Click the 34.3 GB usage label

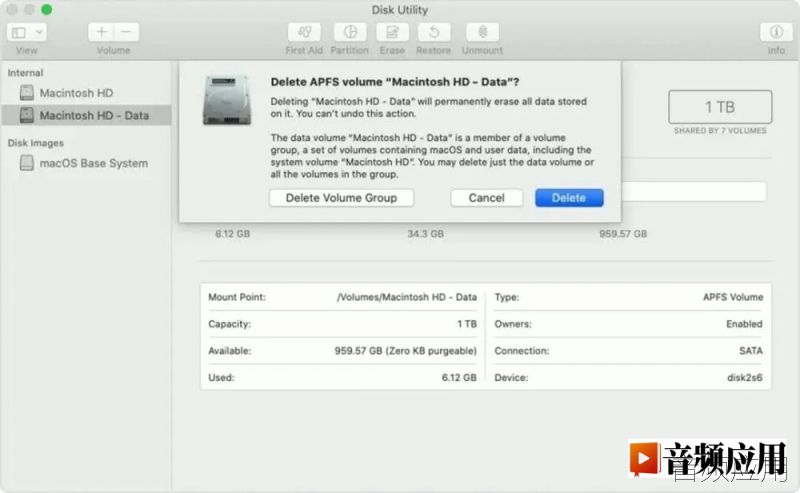pos(426,234)
